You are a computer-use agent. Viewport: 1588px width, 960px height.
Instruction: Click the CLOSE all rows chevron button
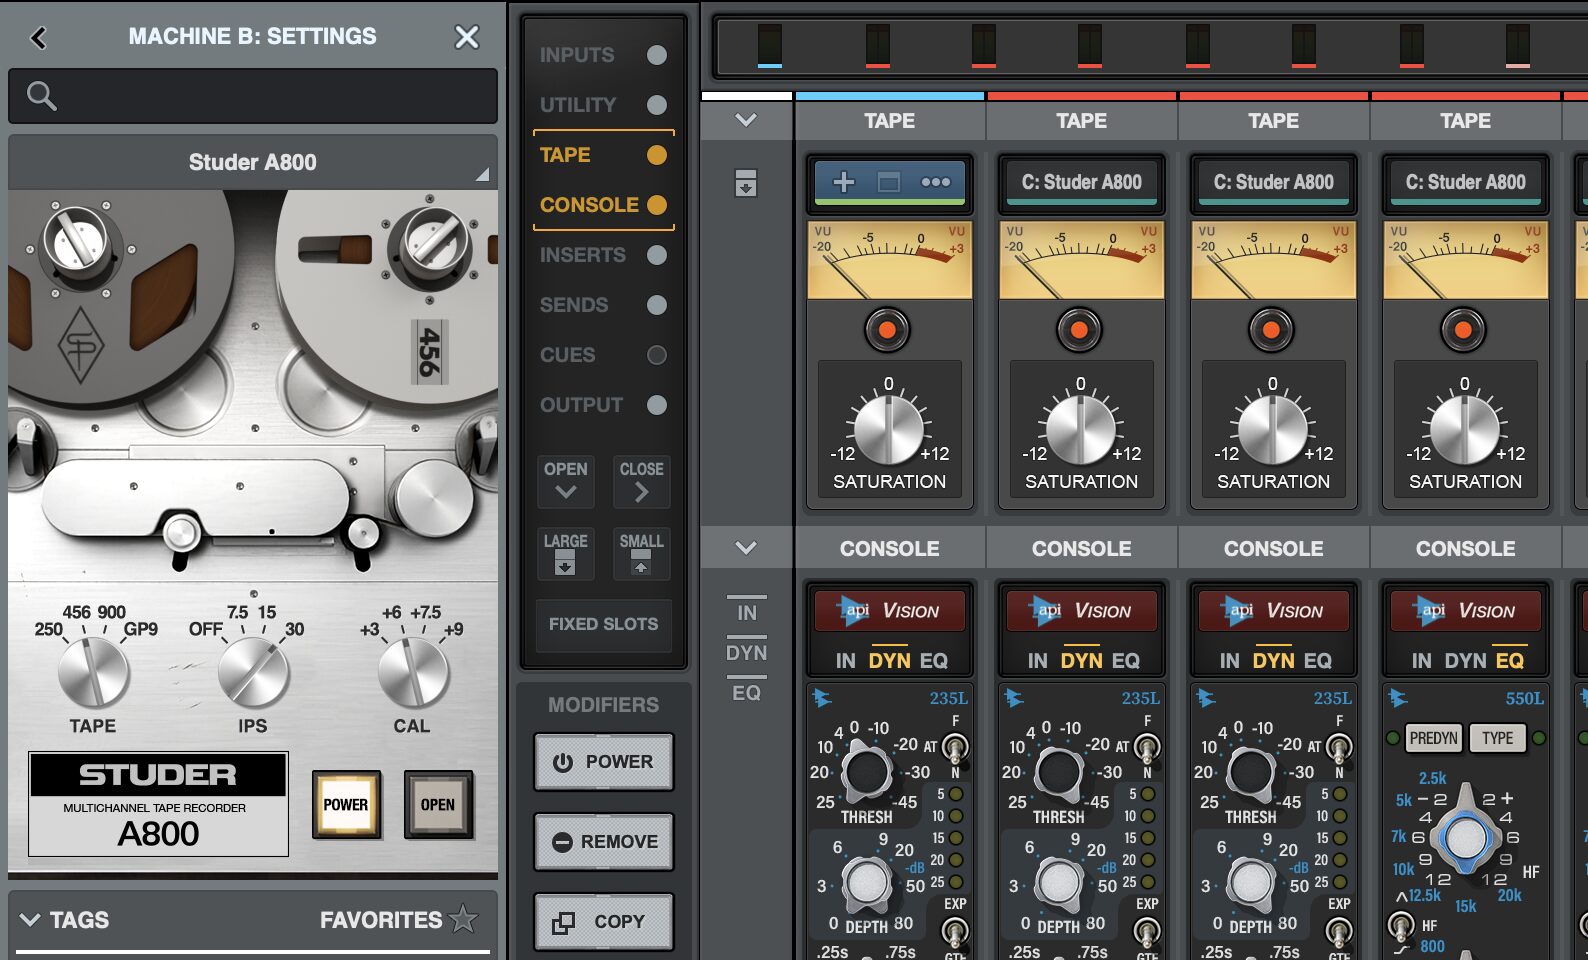(x=642, y=481)
